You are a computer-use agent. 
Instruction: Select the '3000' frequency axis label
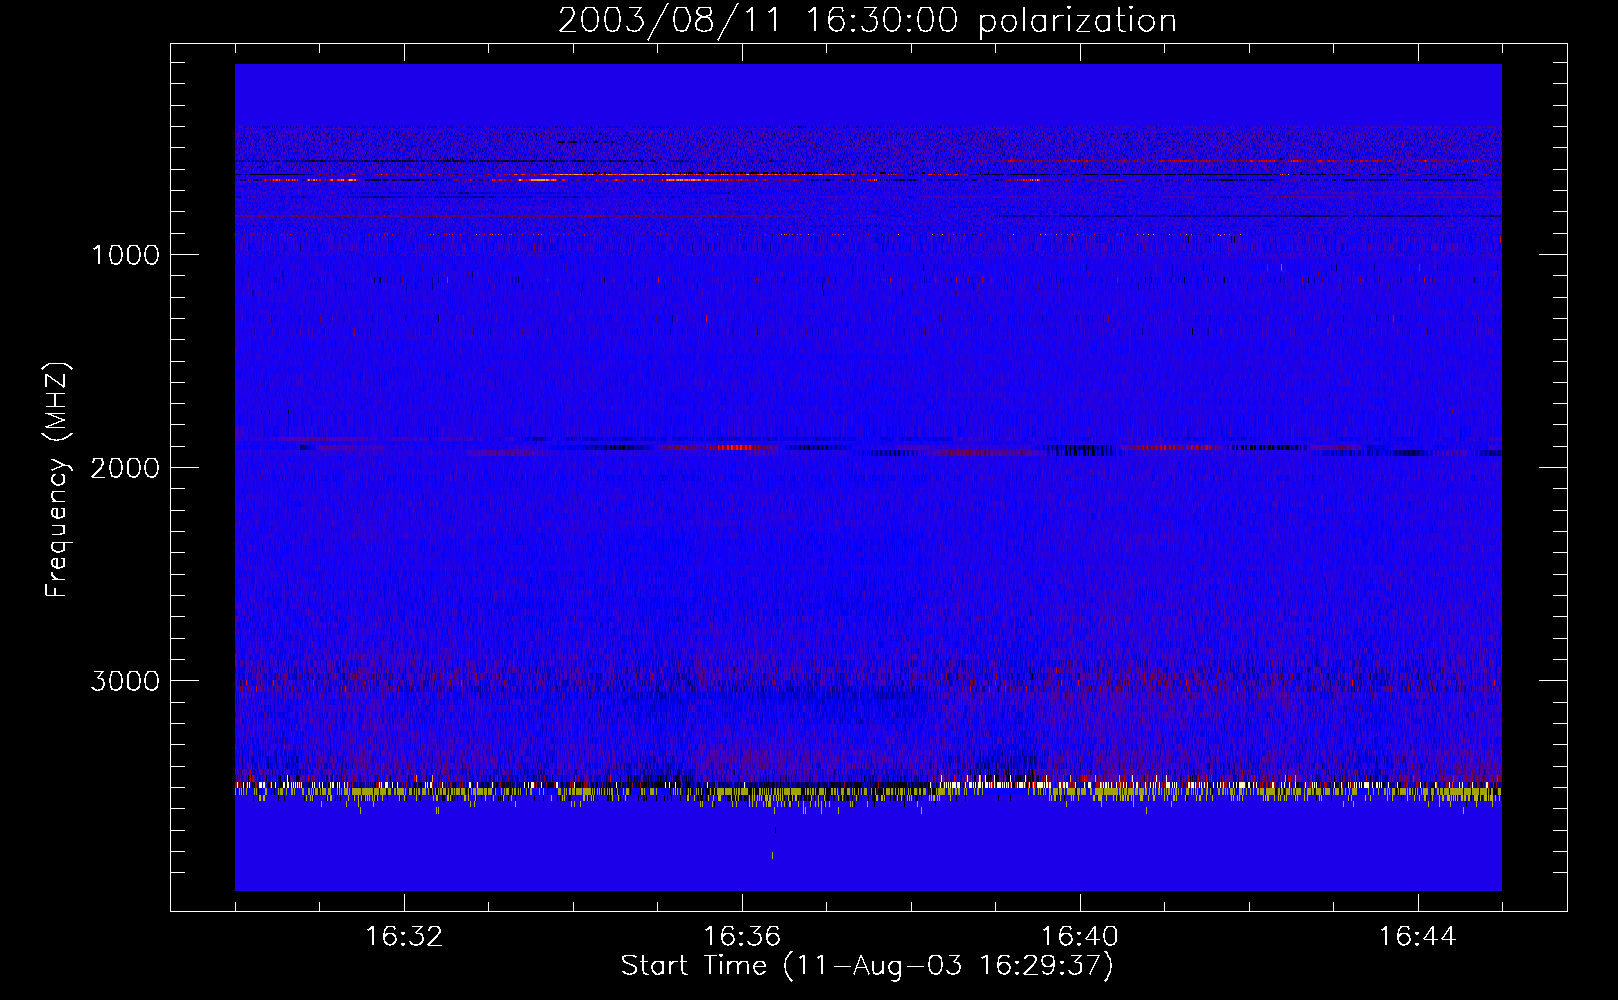click(125, 681)
